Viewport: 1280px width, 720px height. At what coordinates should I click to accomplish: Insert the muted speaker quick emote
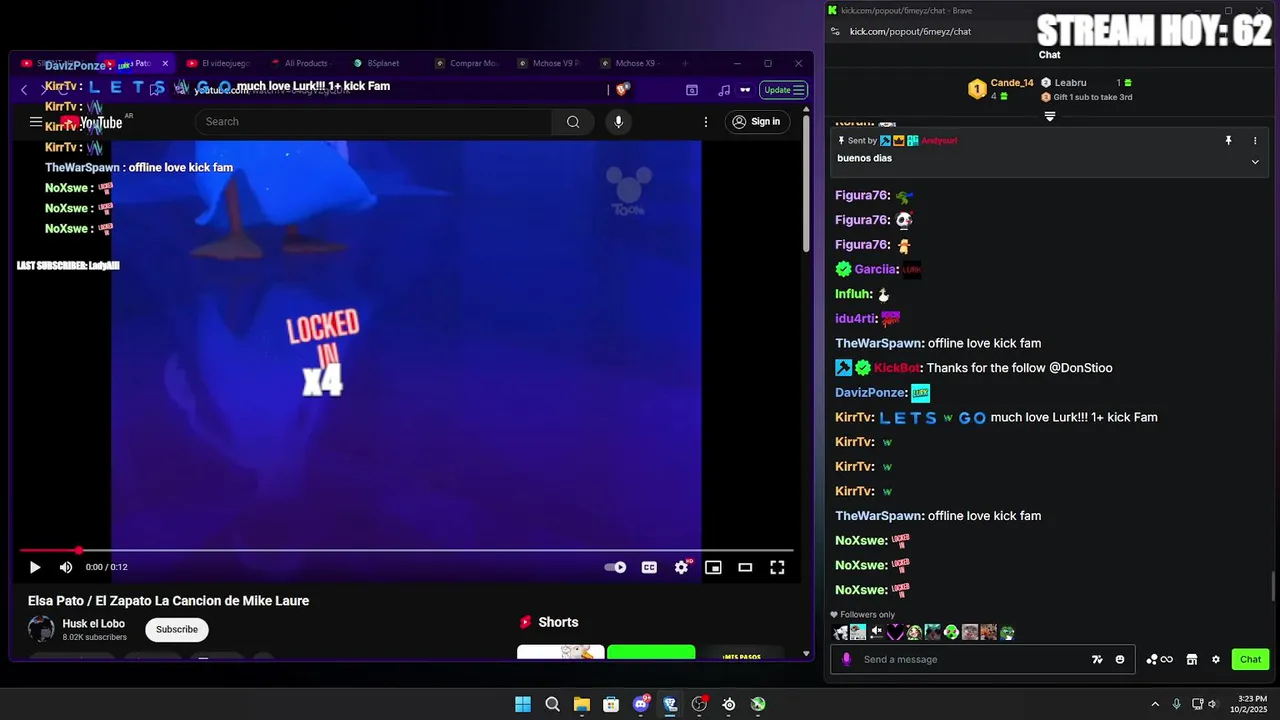(877, 632)
